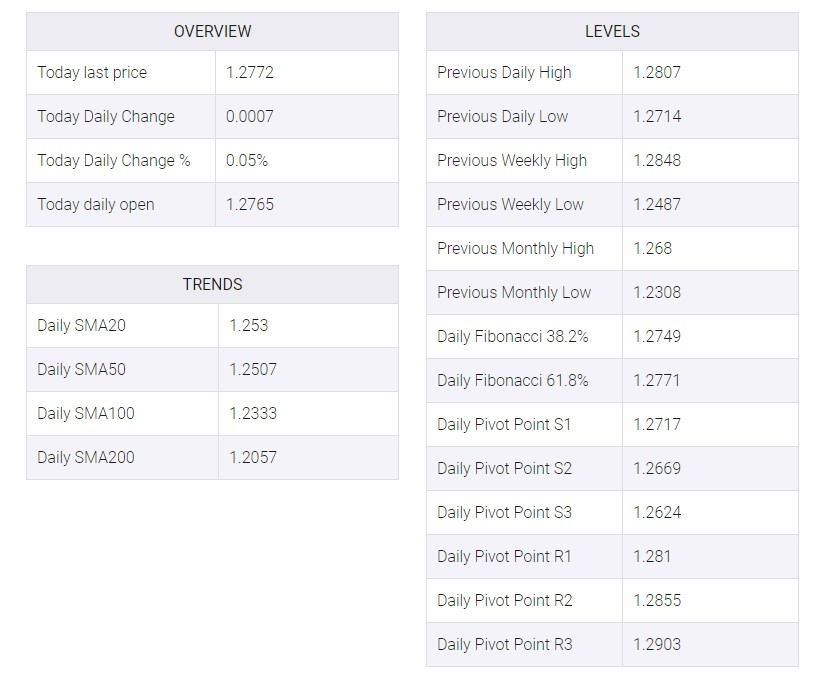Select the Previous Monthly High value 1.268
Viewport: 826px width, 676px height.
653,248
